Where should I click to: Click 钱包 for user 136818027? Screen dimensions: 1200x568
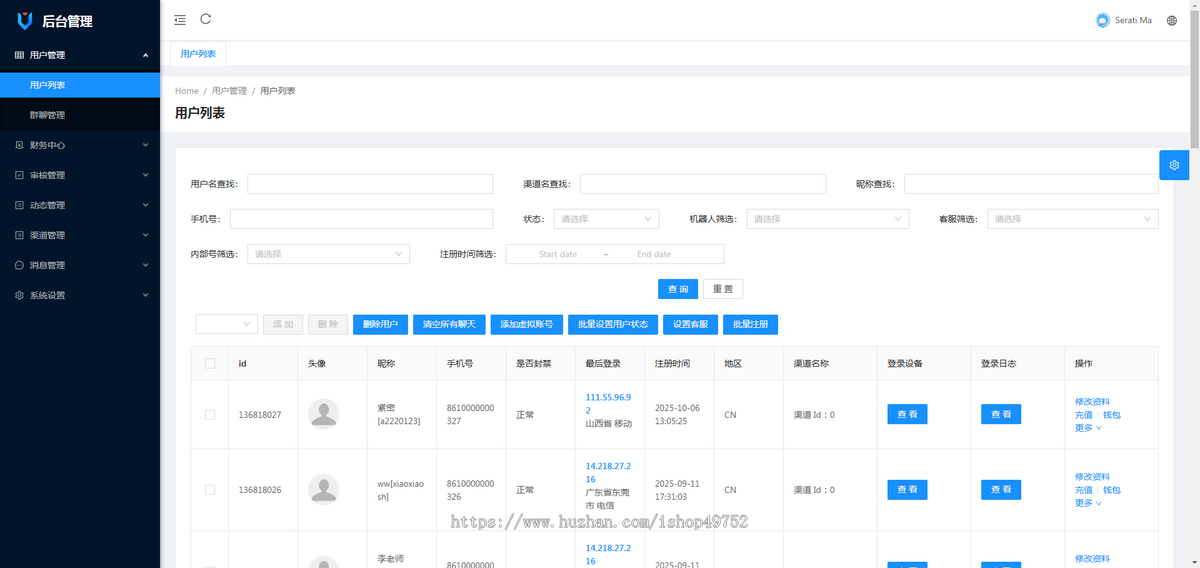click(x=1111, y=414)
